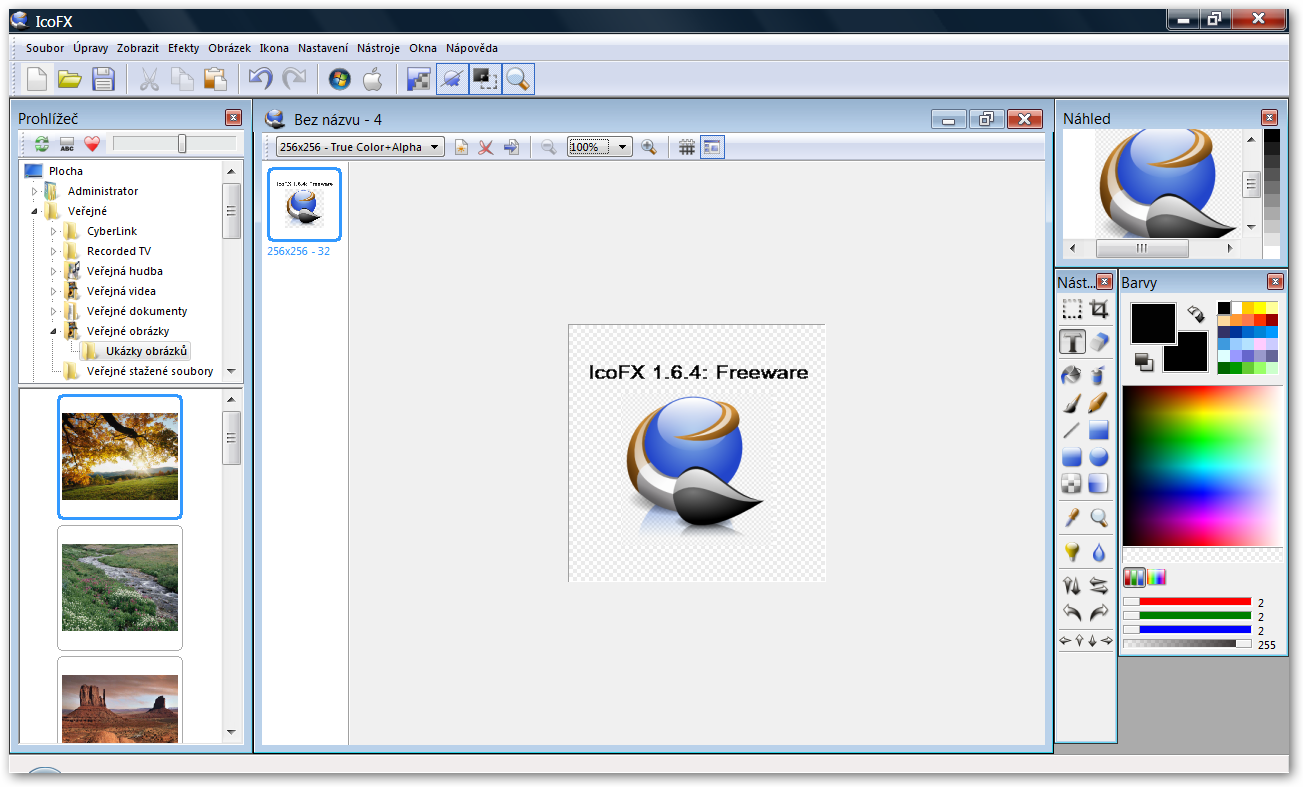Image resolution: width=1303 pixels, height=787 pixels.
Task: Open the Soubor menu
Action: 45,48
